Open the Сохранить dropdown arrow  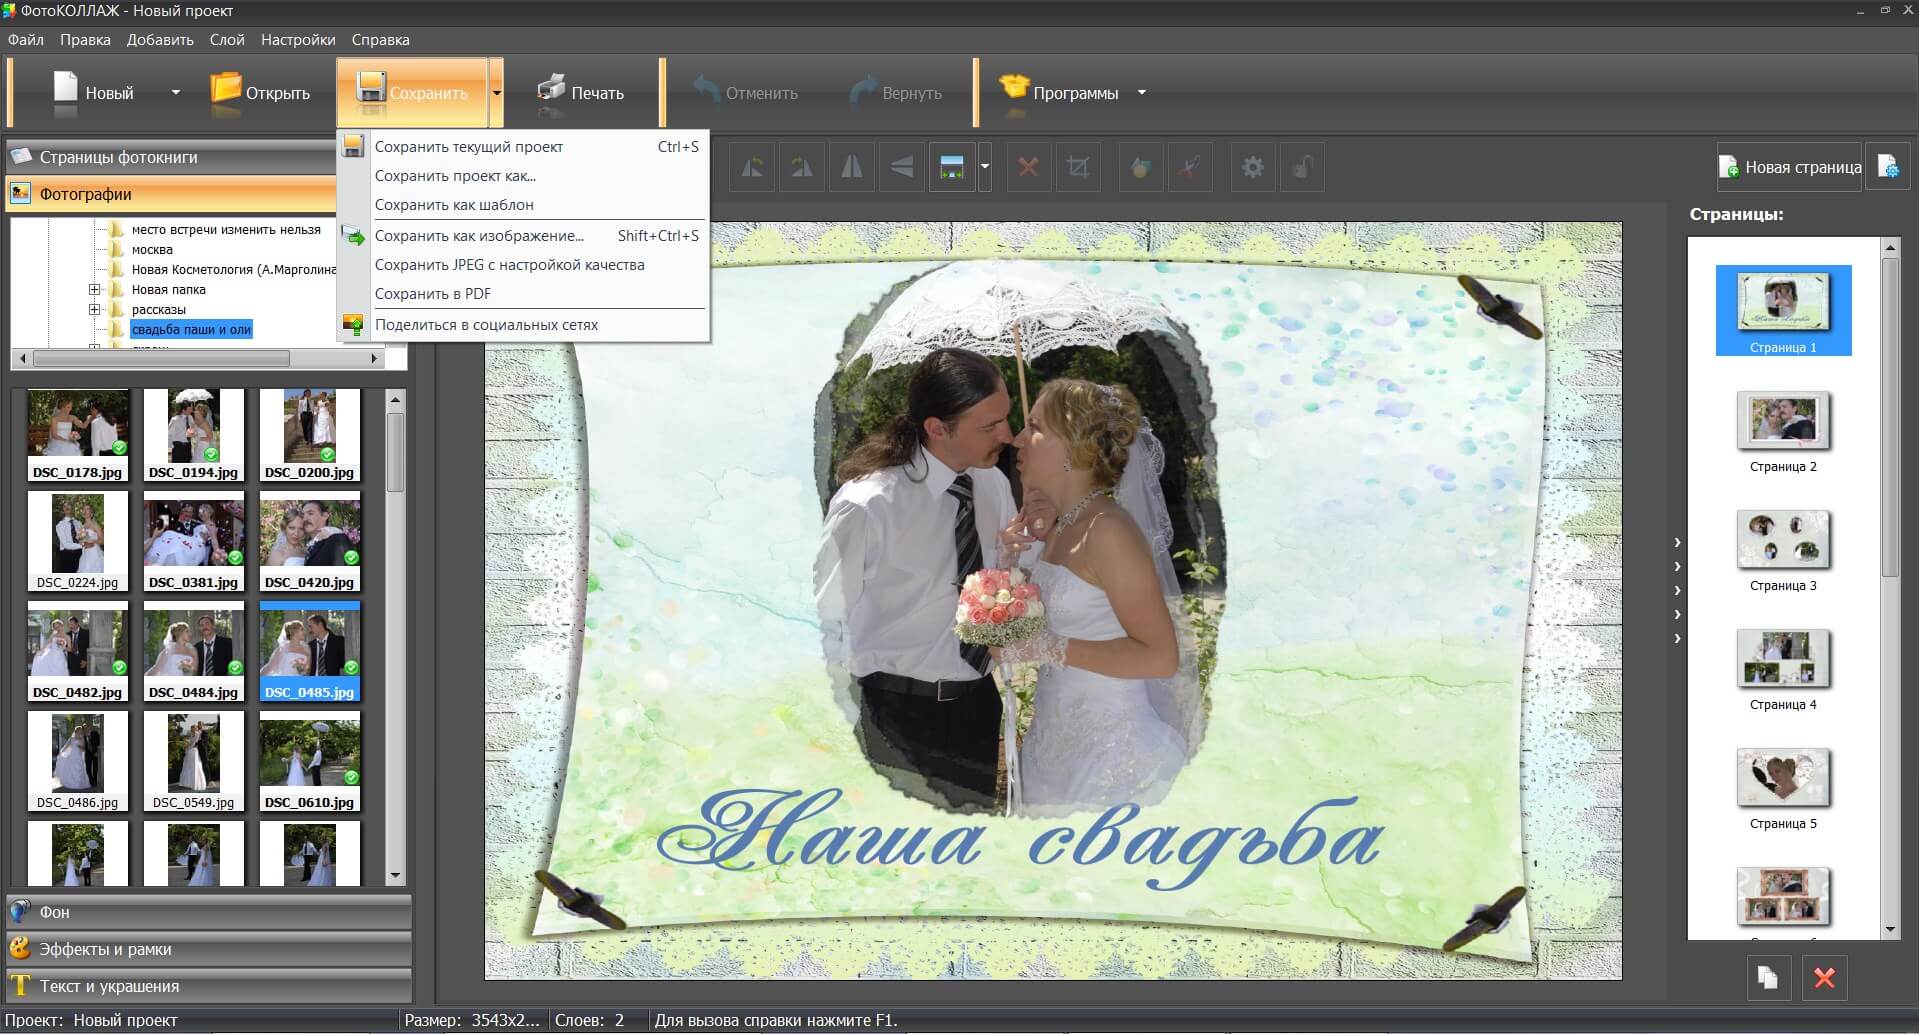coord(496,93)
